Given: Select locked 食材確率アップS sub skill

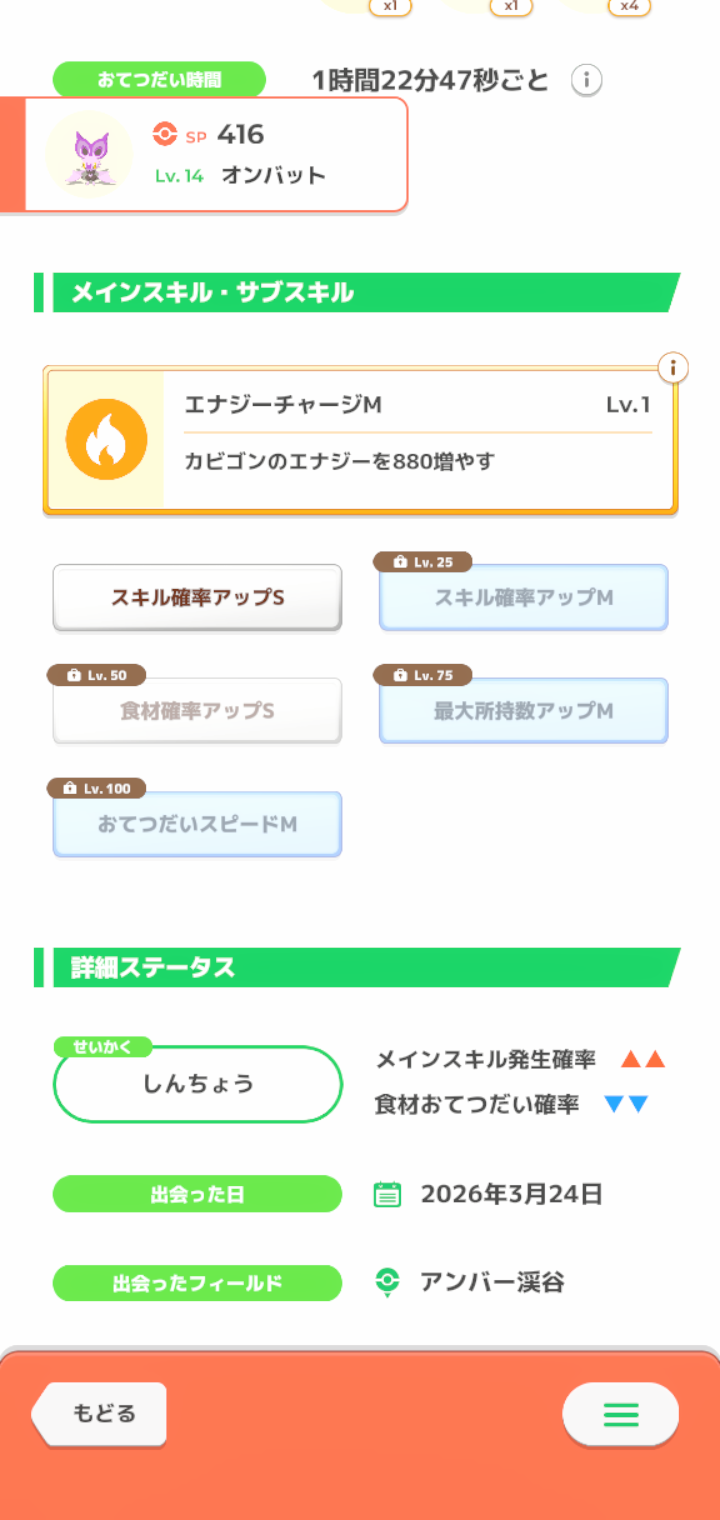Looking at the screenshot, I should tap(197, 711).
